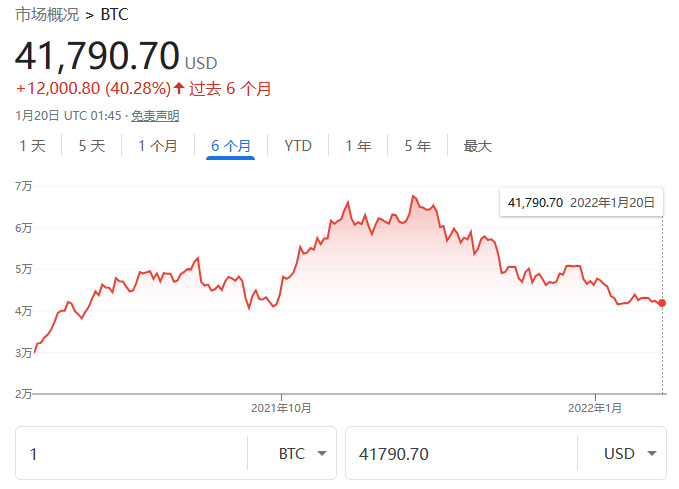Click the 2022年1月 axis label

[595, 408]
